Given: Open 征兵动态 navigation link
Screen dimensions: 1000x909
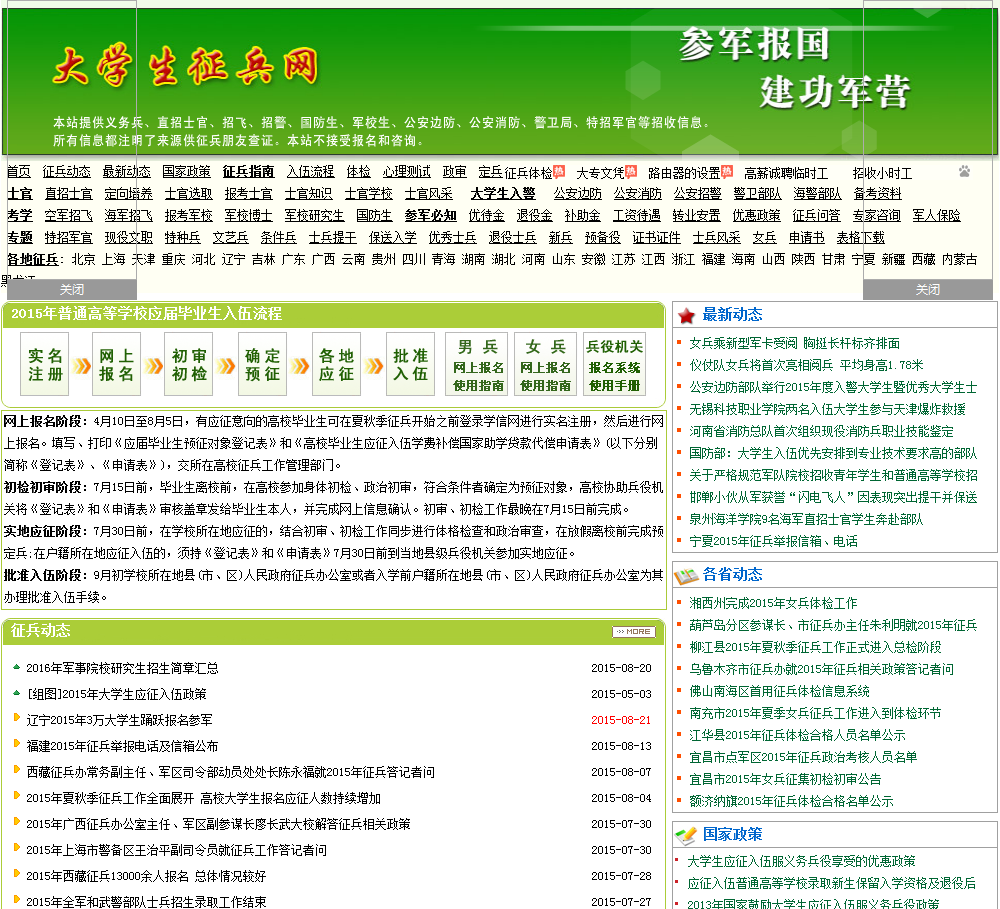Looking at the screenshot, I should pos(66,172).
